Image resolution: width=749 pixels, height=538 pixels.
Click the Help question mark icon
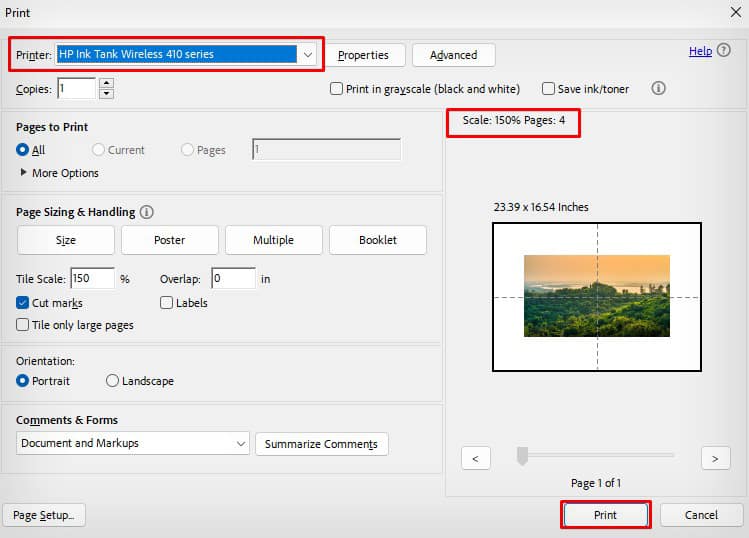[x=724, y=50]
